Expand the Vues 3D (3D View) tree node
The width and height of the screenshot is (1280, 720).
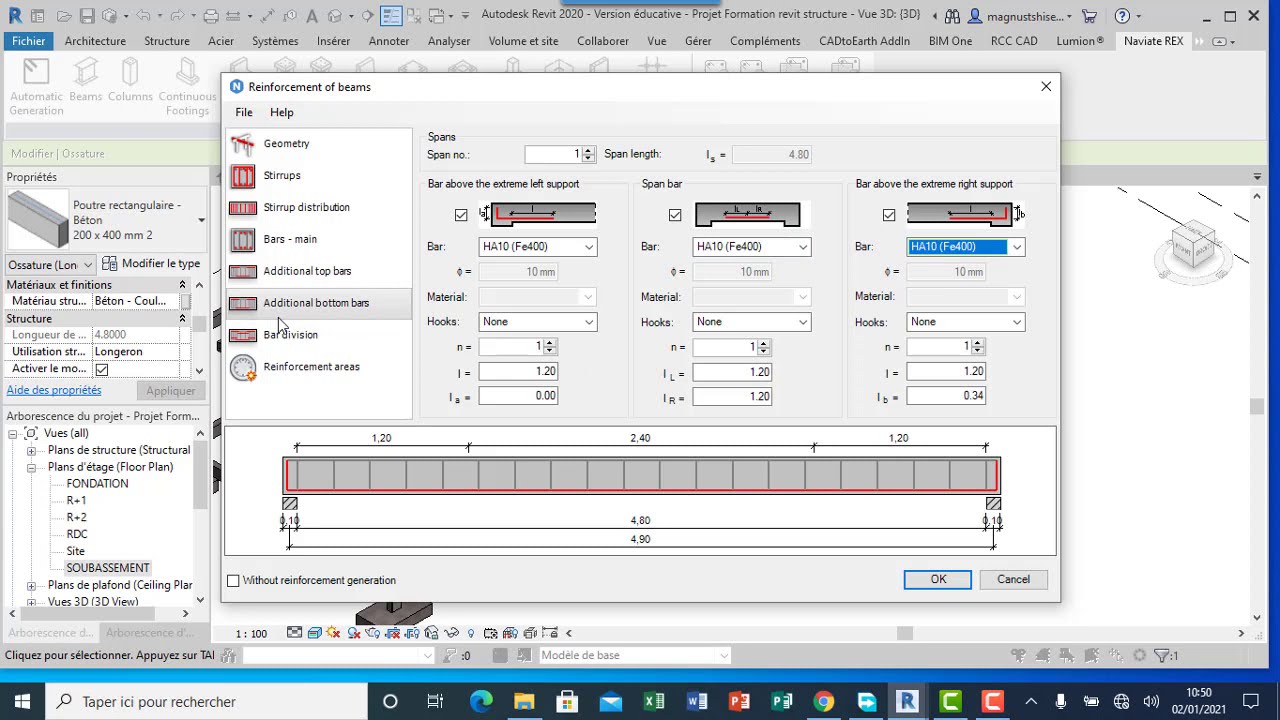point(31,602)
